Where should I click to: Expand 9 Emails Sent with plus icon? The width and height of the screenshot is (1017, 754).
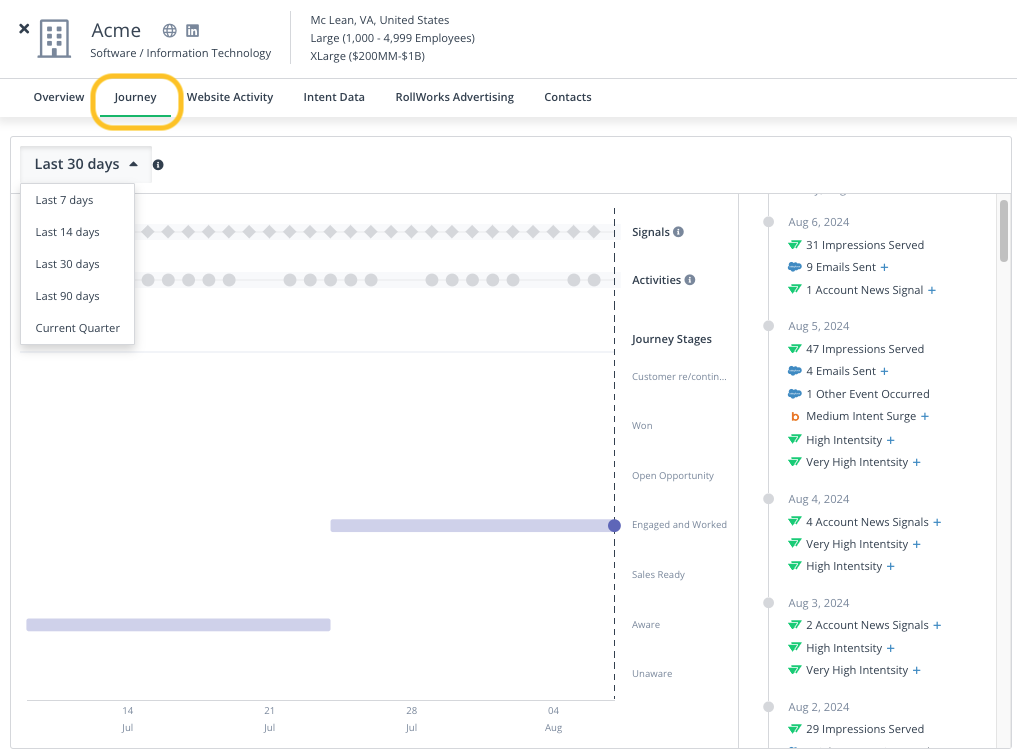point(885,267)
